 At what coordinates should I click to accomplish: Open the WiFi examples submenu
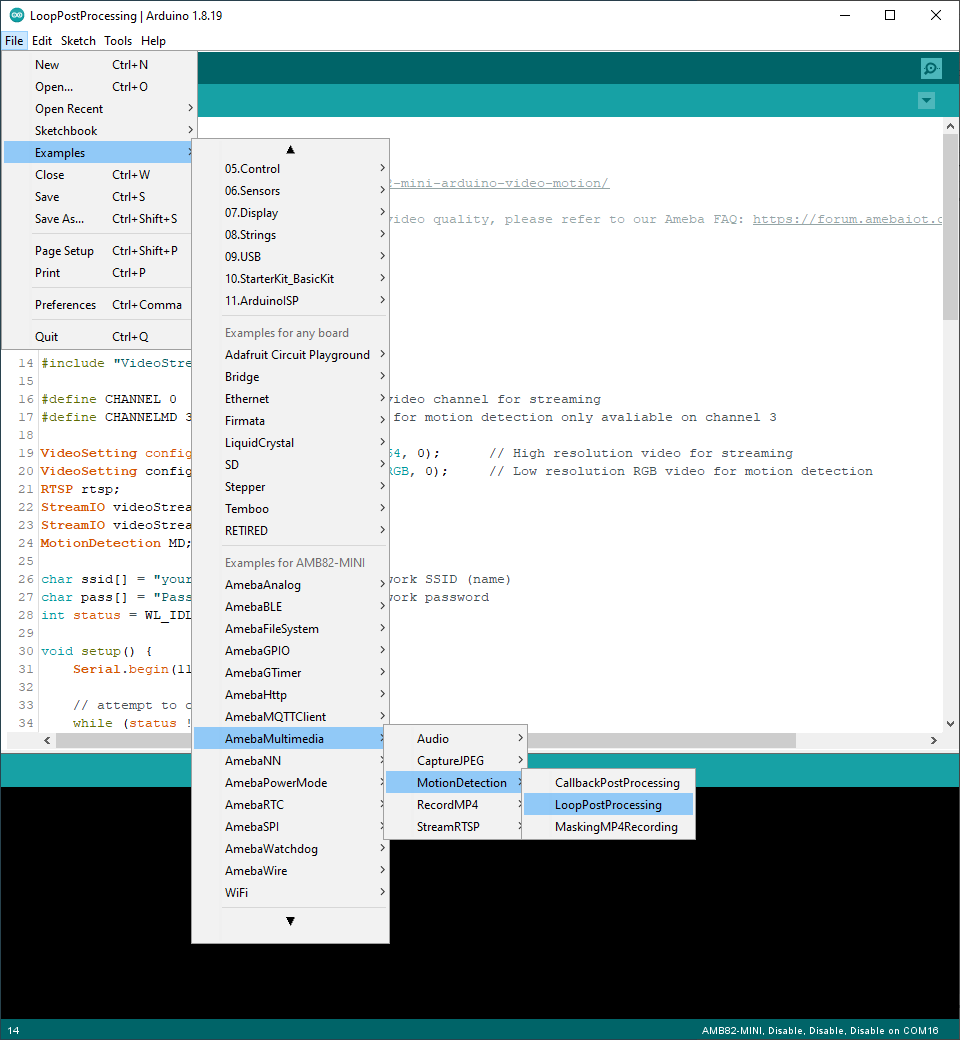291,892
